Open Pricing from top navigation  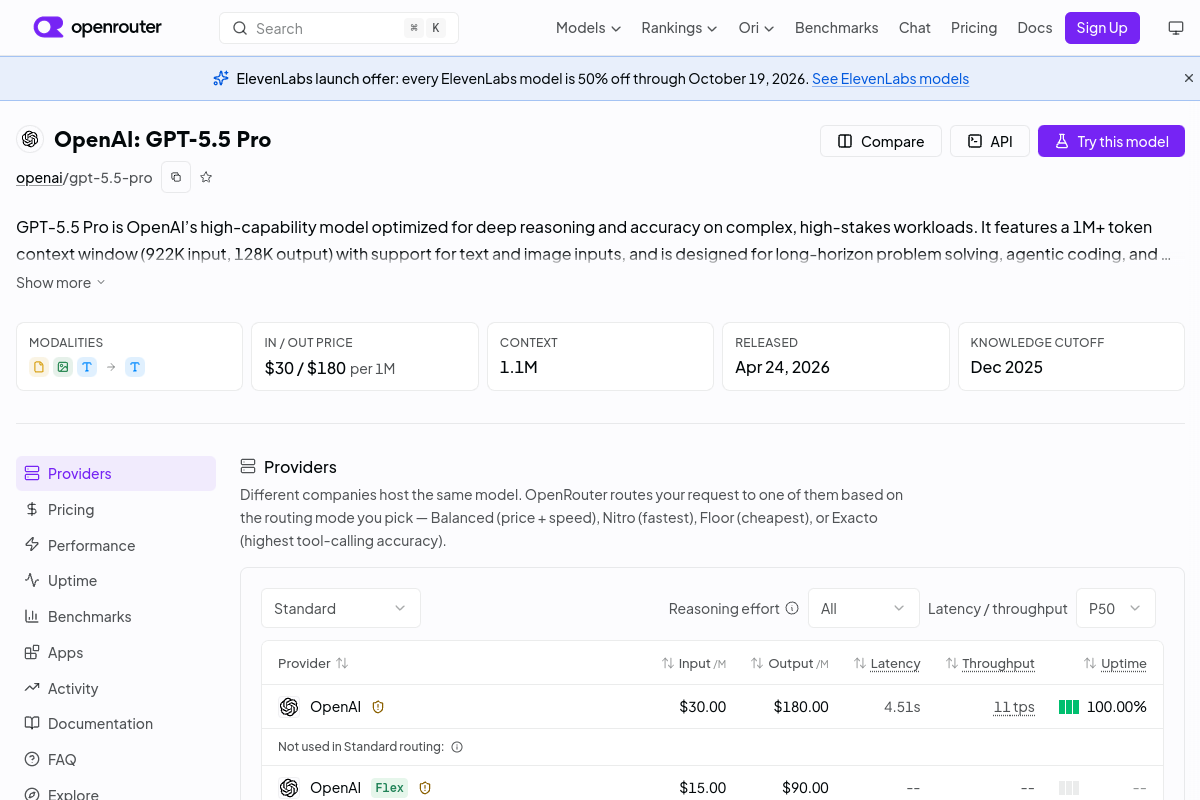click(x=974, y=28)
